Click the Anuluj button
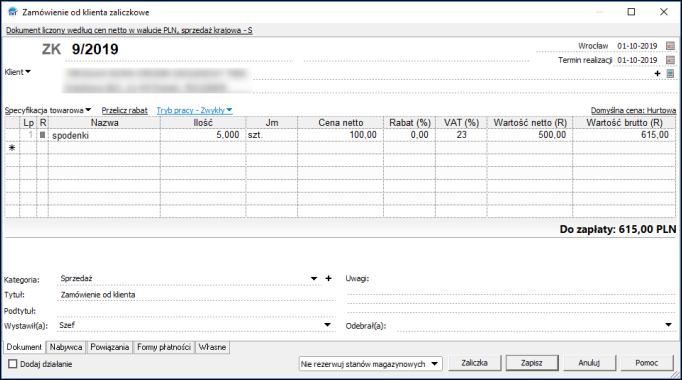This screenshot has width=682, height=380. coord(589,363)
